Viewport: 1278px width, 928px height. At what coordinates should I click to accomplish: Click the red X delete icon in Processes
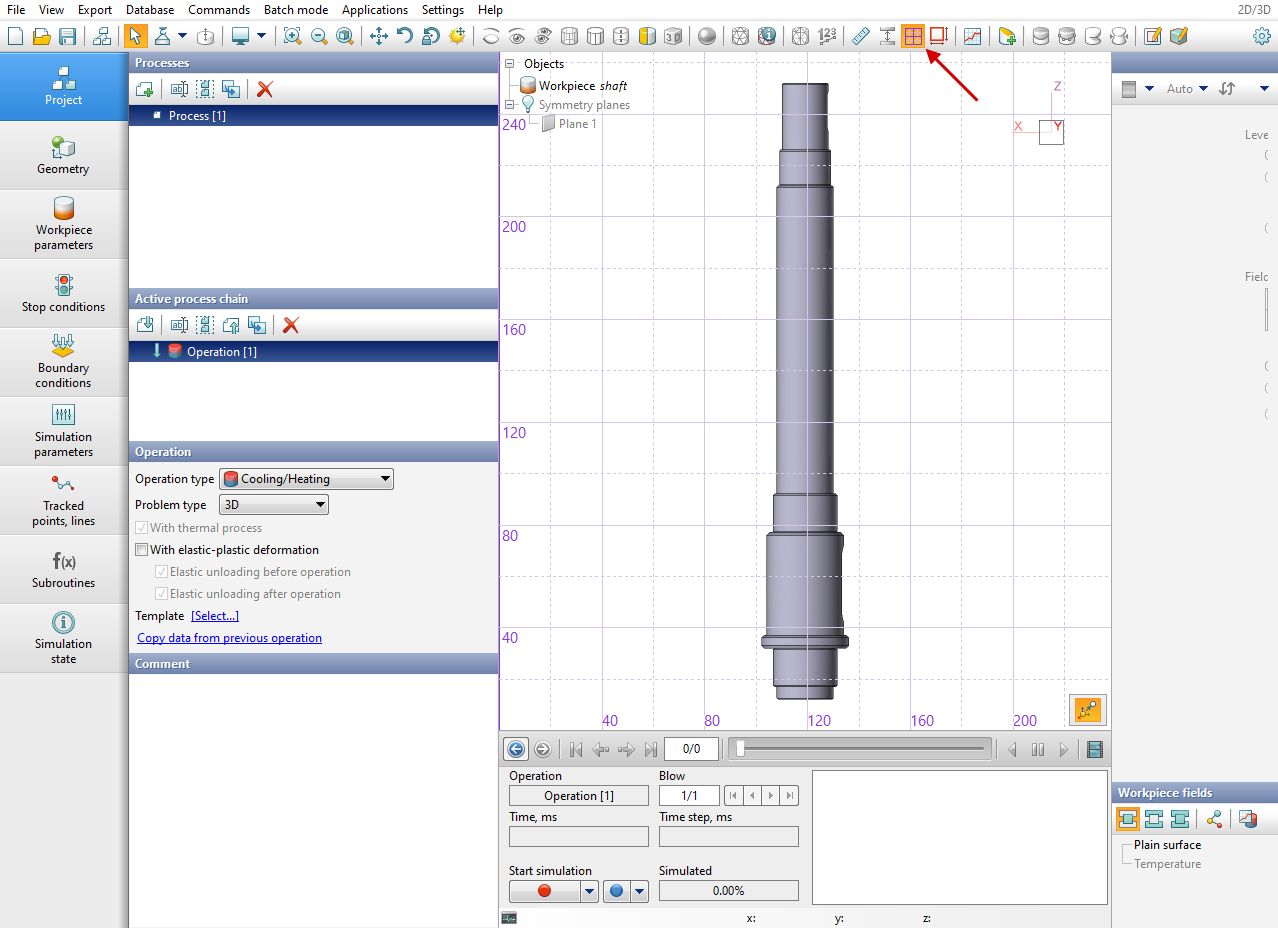[x=265, y=89]
